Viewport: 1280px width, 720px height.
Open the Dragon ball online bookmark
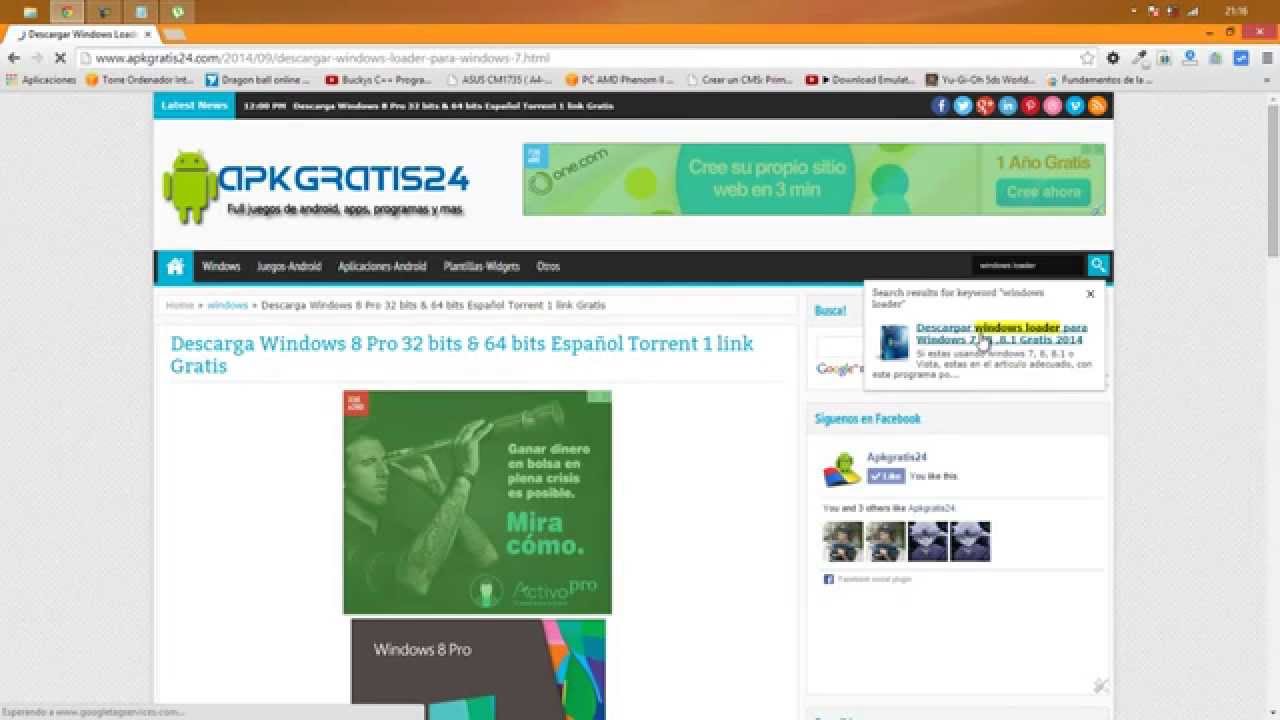258,80
